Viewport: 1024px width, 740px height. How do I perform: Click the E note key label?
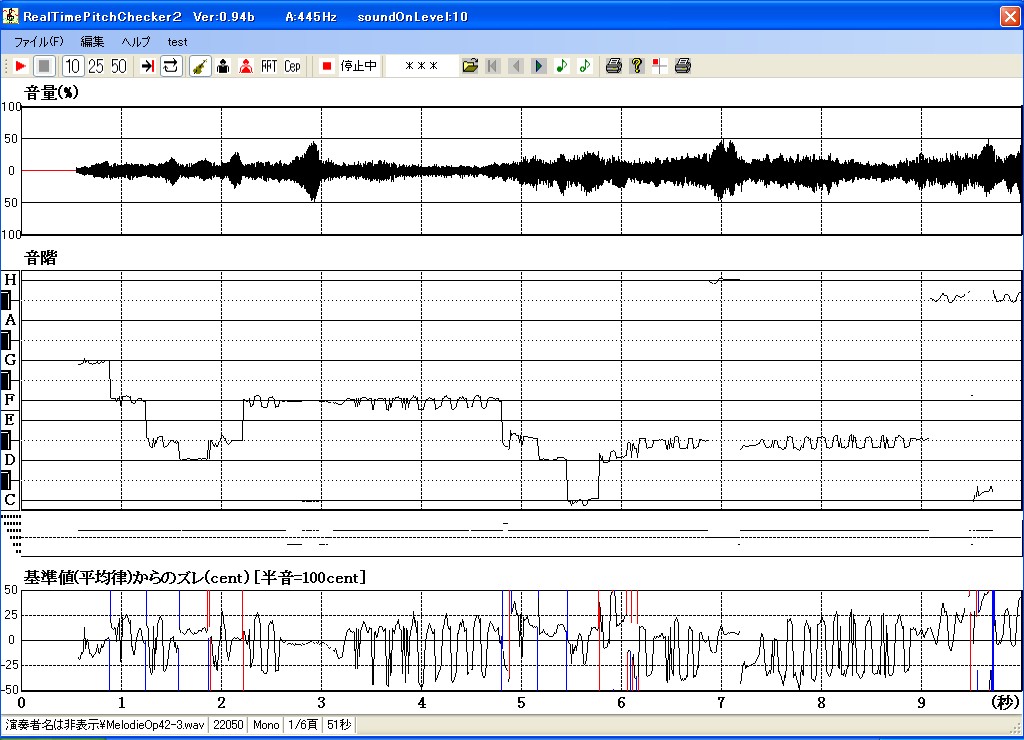tap(10, 420)
